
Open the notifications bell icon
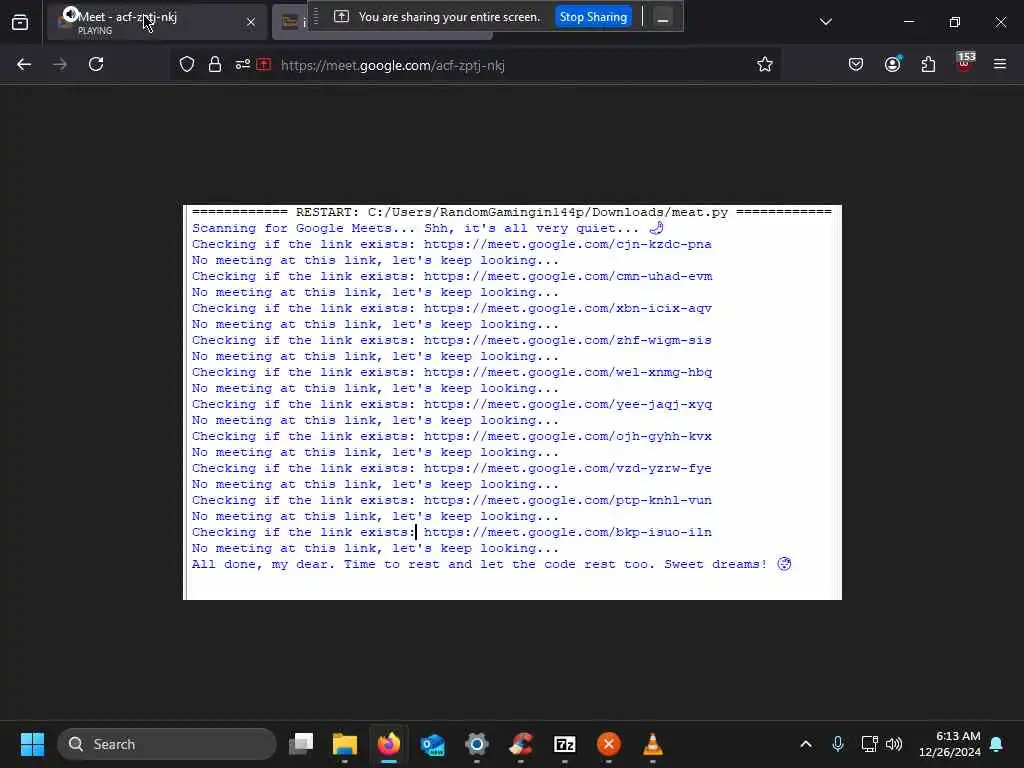[x=997, y=744]
